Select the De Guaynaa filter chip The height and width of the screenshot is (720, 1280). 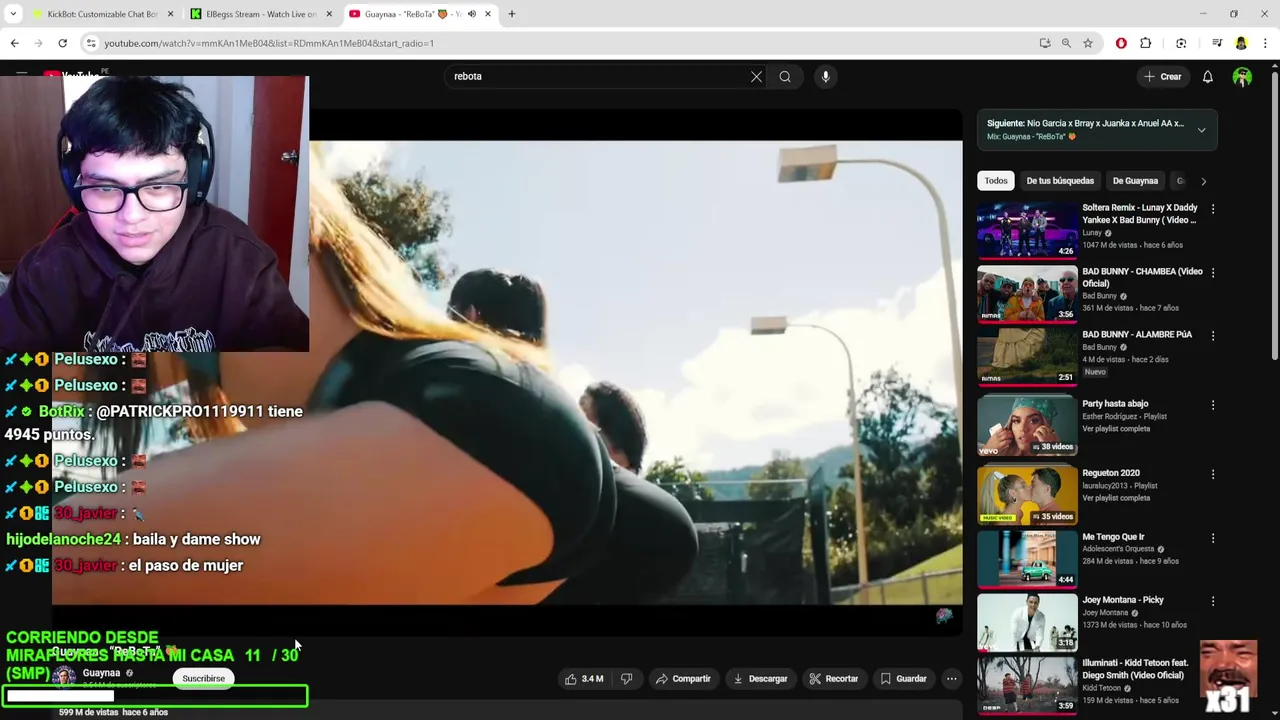(x=1135, y=181)
